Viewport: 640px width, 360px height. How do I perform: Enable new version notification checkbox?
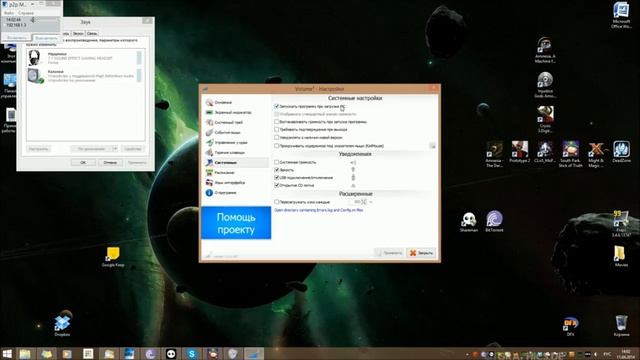(277, 138)
